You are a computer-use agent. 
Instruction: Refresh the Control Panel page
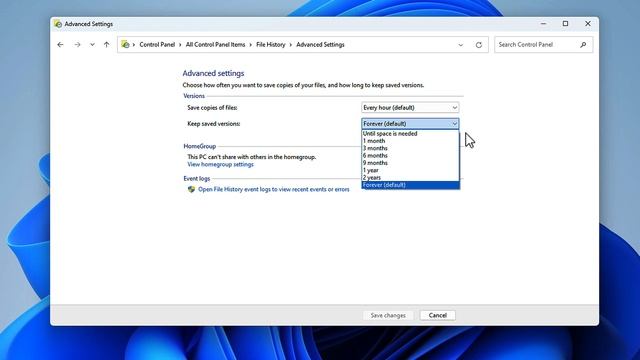pyautogui.click(x=479, y=45)
